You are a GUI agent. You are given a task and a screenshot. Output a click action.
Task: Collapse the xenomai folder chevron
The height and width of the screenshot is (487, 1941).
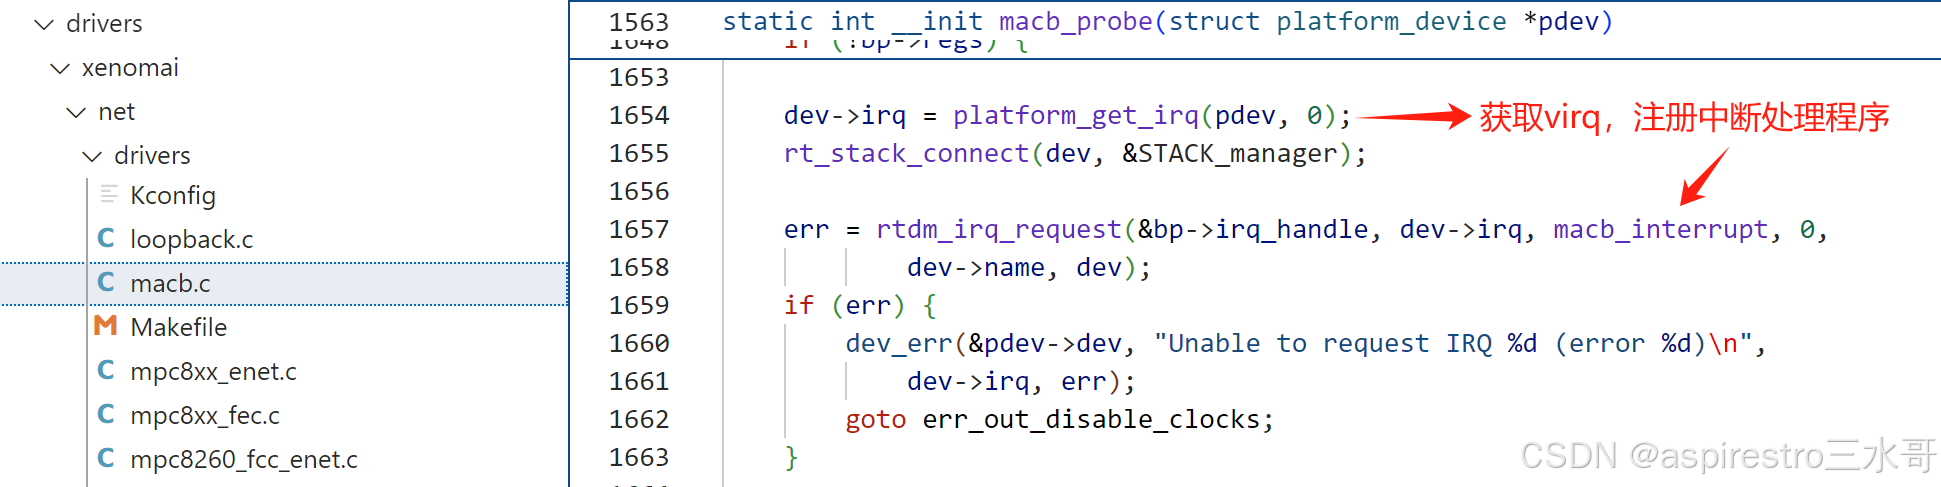point(60,68)
